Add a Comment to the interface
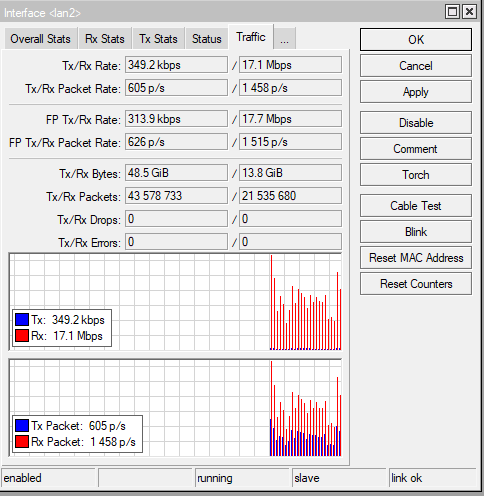 [416, 149]
